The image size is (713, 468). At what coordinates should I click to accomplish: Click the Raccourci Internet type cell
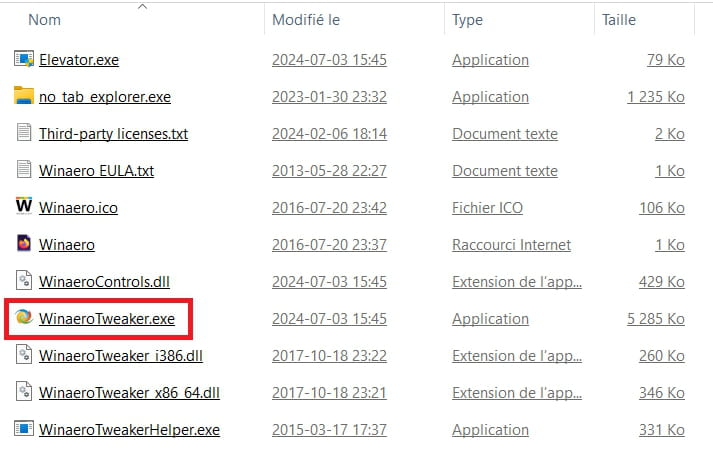click(512, 245)
